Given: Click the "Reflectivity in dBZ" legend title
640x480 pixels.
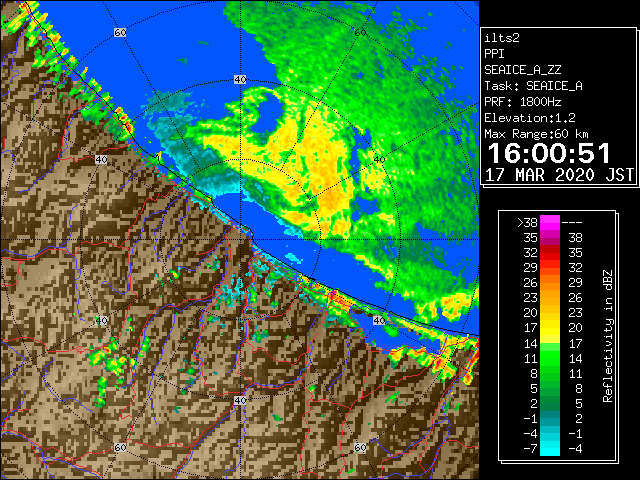Looking at the screenshot, I should point(608,336).
